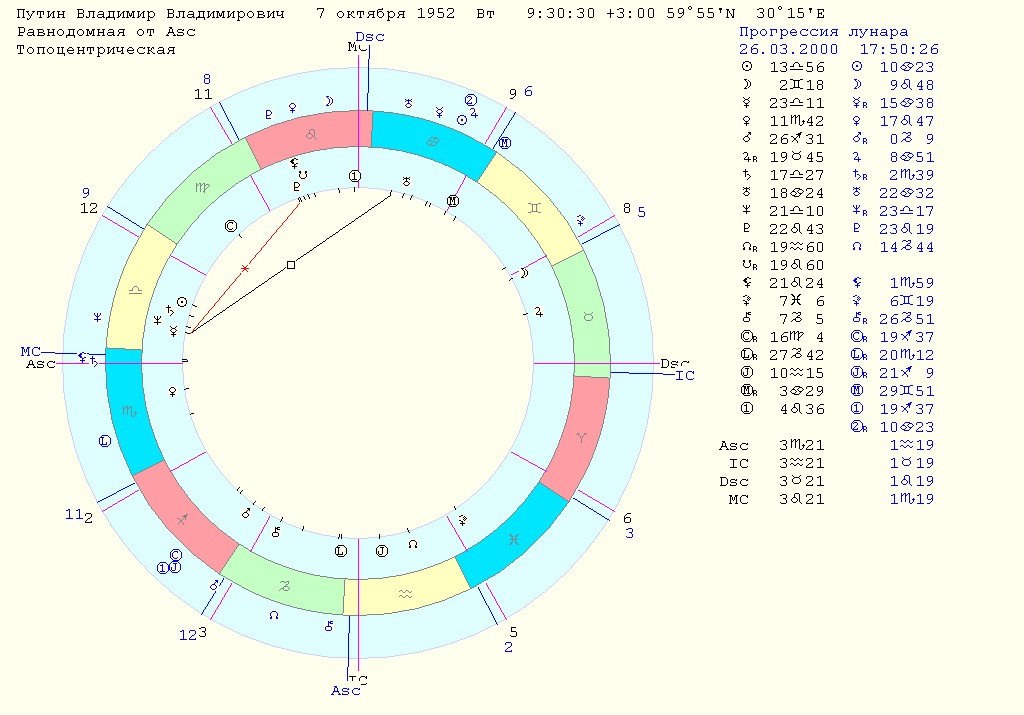The image size is (1024, 715).
Task: Select the timezone offset "+3:00"
Action: click(x=631, y=14)
